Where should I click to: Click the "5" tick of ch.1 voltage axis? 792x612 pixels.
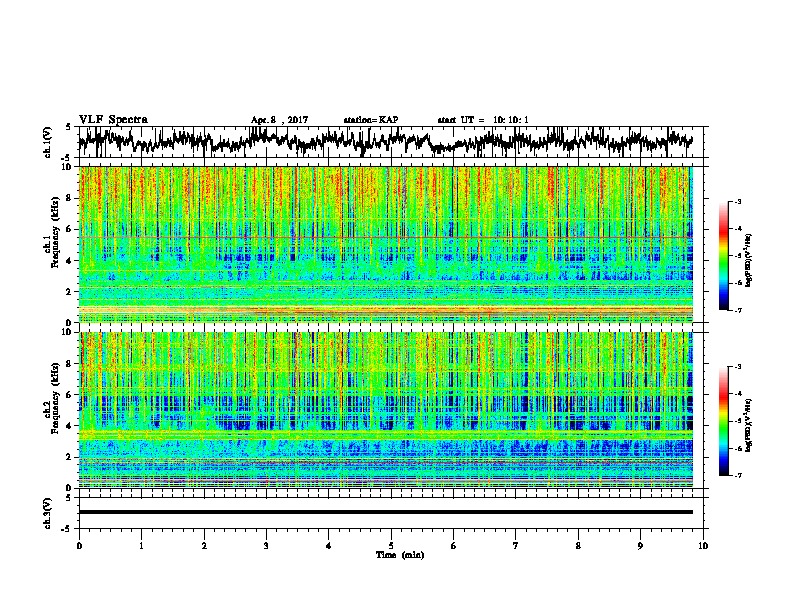point(68,127)
